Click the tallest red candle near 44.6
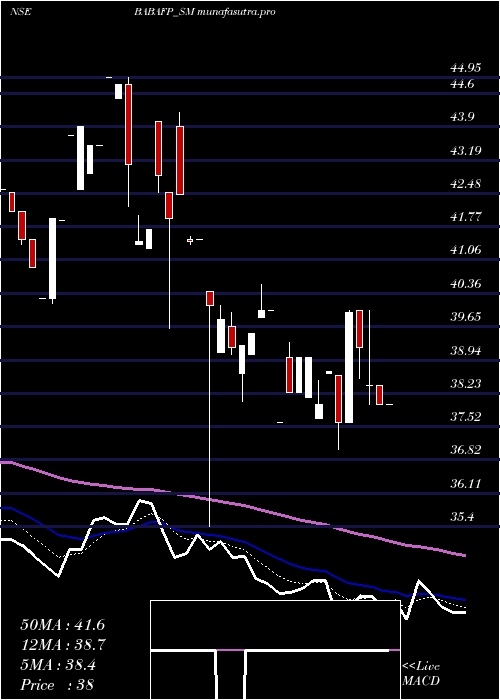The image size is (500, 700). click(128, 125)
